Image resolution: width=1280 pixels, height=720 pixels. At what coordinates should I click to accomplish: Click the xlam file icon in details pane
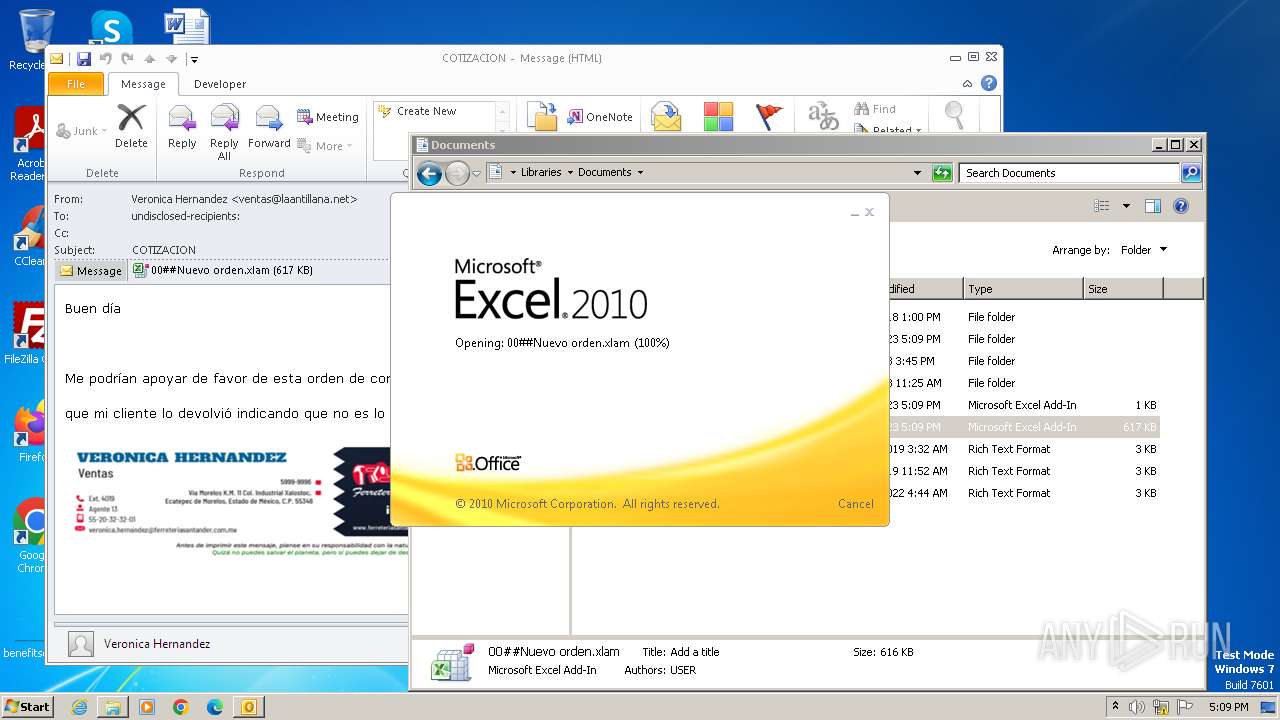click(452, 662)
